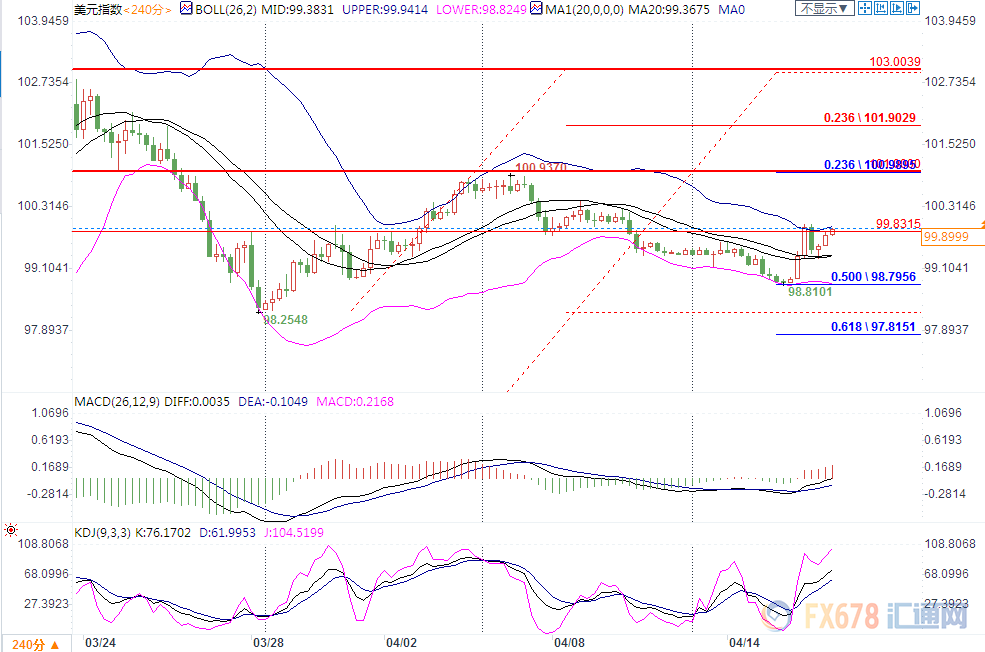Click the orange arrow marker above current price
The image size is (985, 652).
click(980, 226)
